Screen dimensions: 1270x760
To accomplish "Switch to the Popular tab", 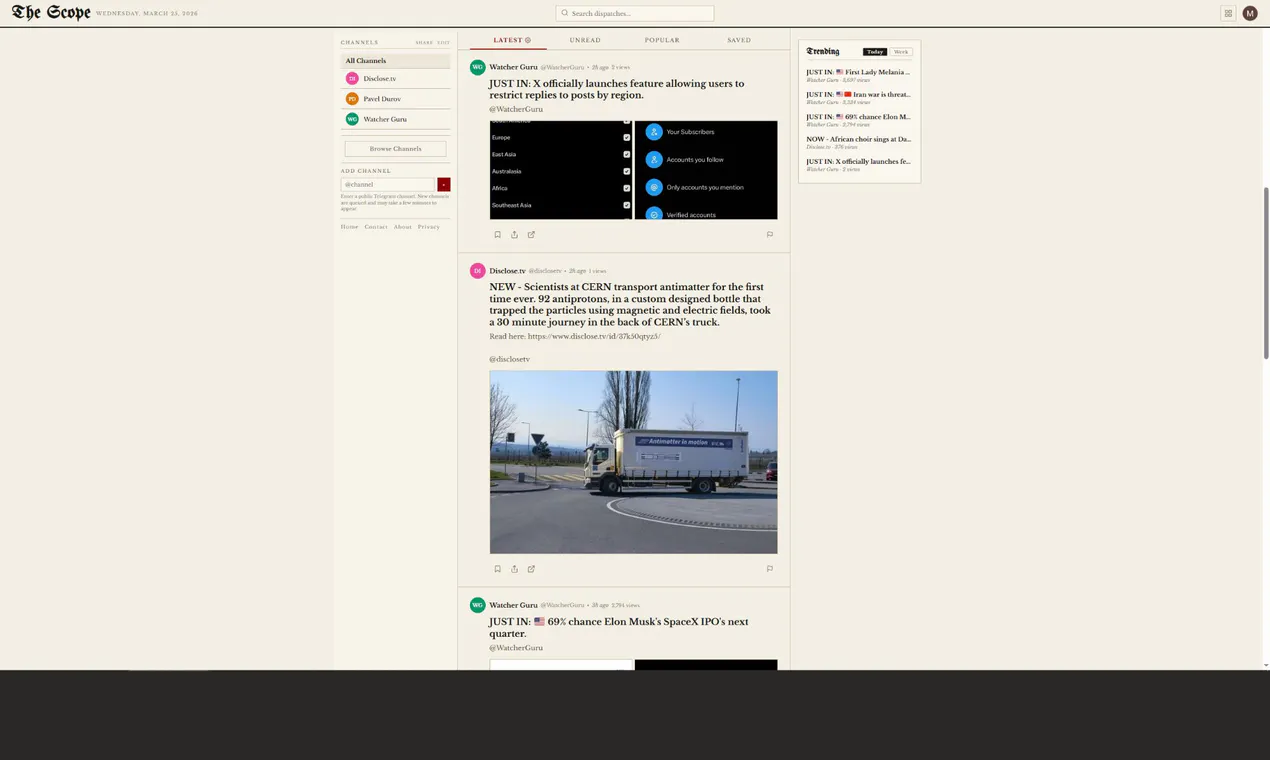I will [662, 40].
